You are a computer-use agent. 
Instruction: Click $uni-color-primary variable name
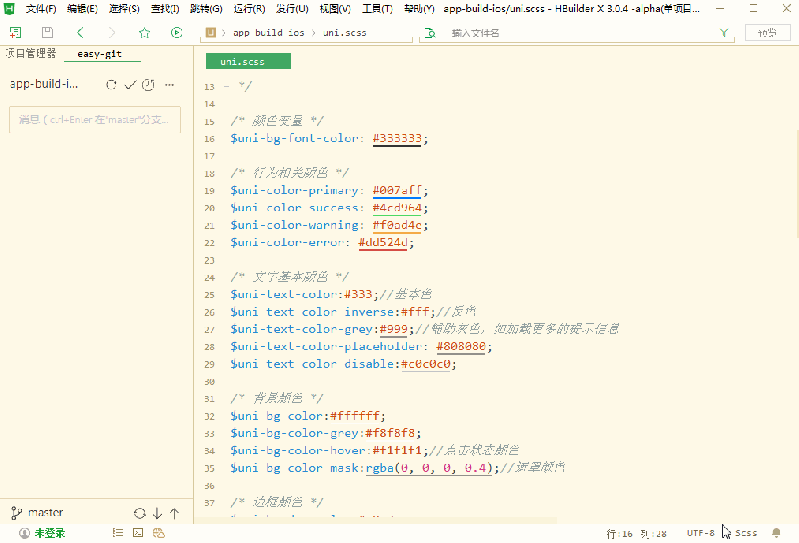(294, 191)
